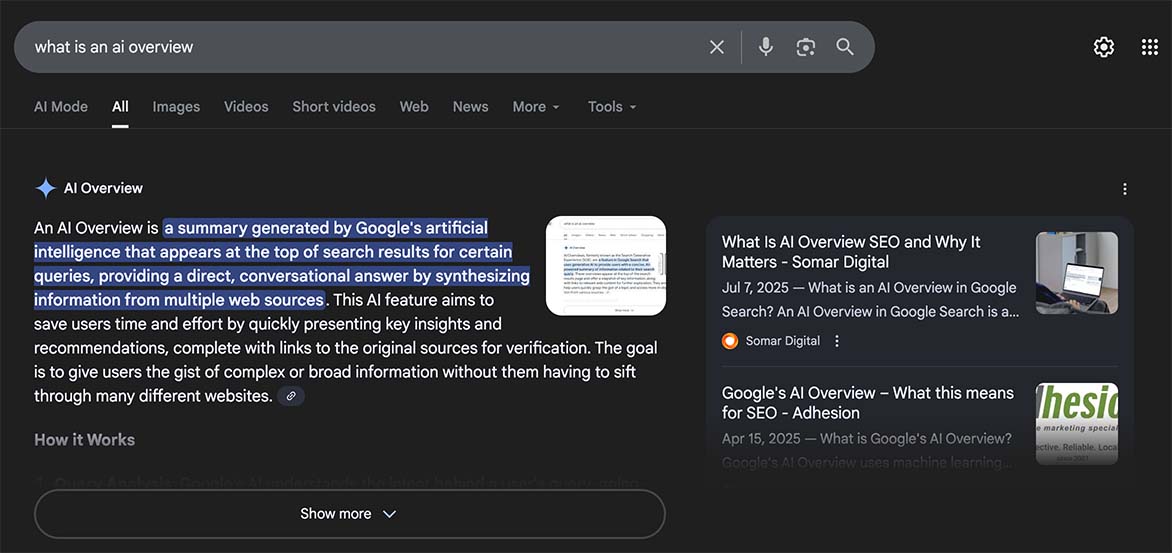
Task: Open 'What Is AI Overview SEO' link
Action: click(850, 252)
